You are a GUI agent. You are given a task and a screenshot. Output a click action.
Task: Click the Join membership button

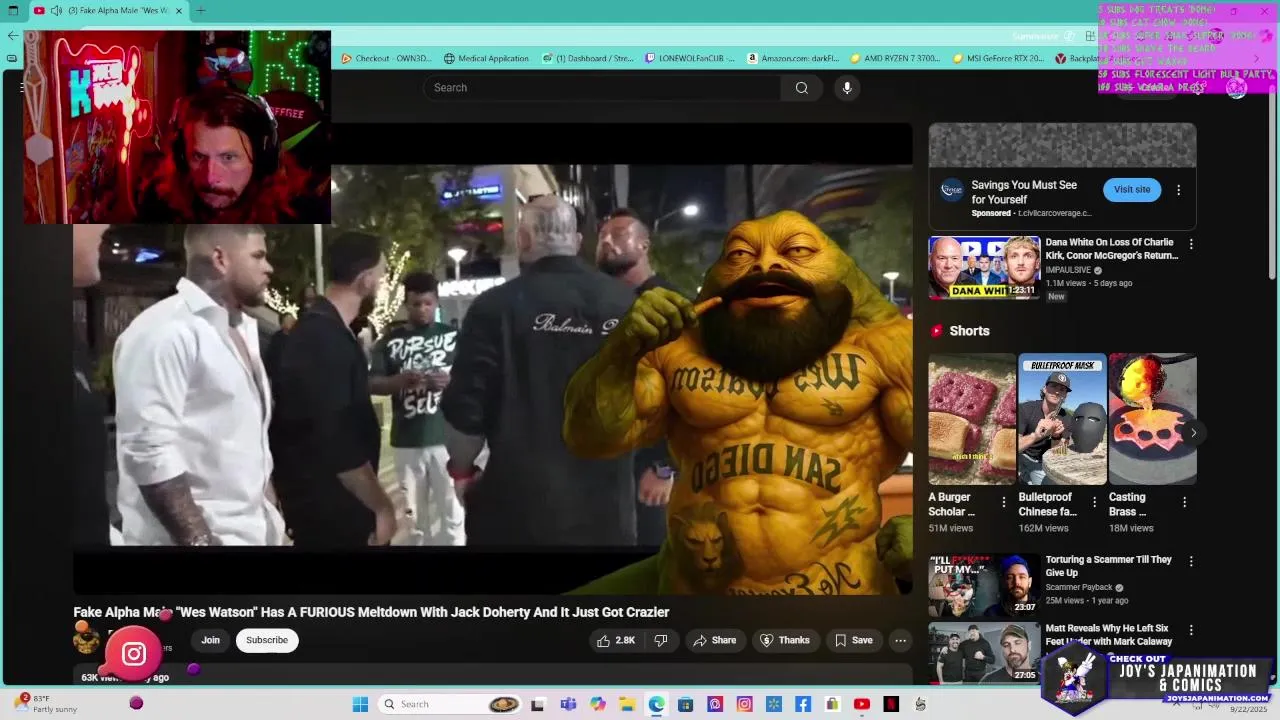(210, 640)
